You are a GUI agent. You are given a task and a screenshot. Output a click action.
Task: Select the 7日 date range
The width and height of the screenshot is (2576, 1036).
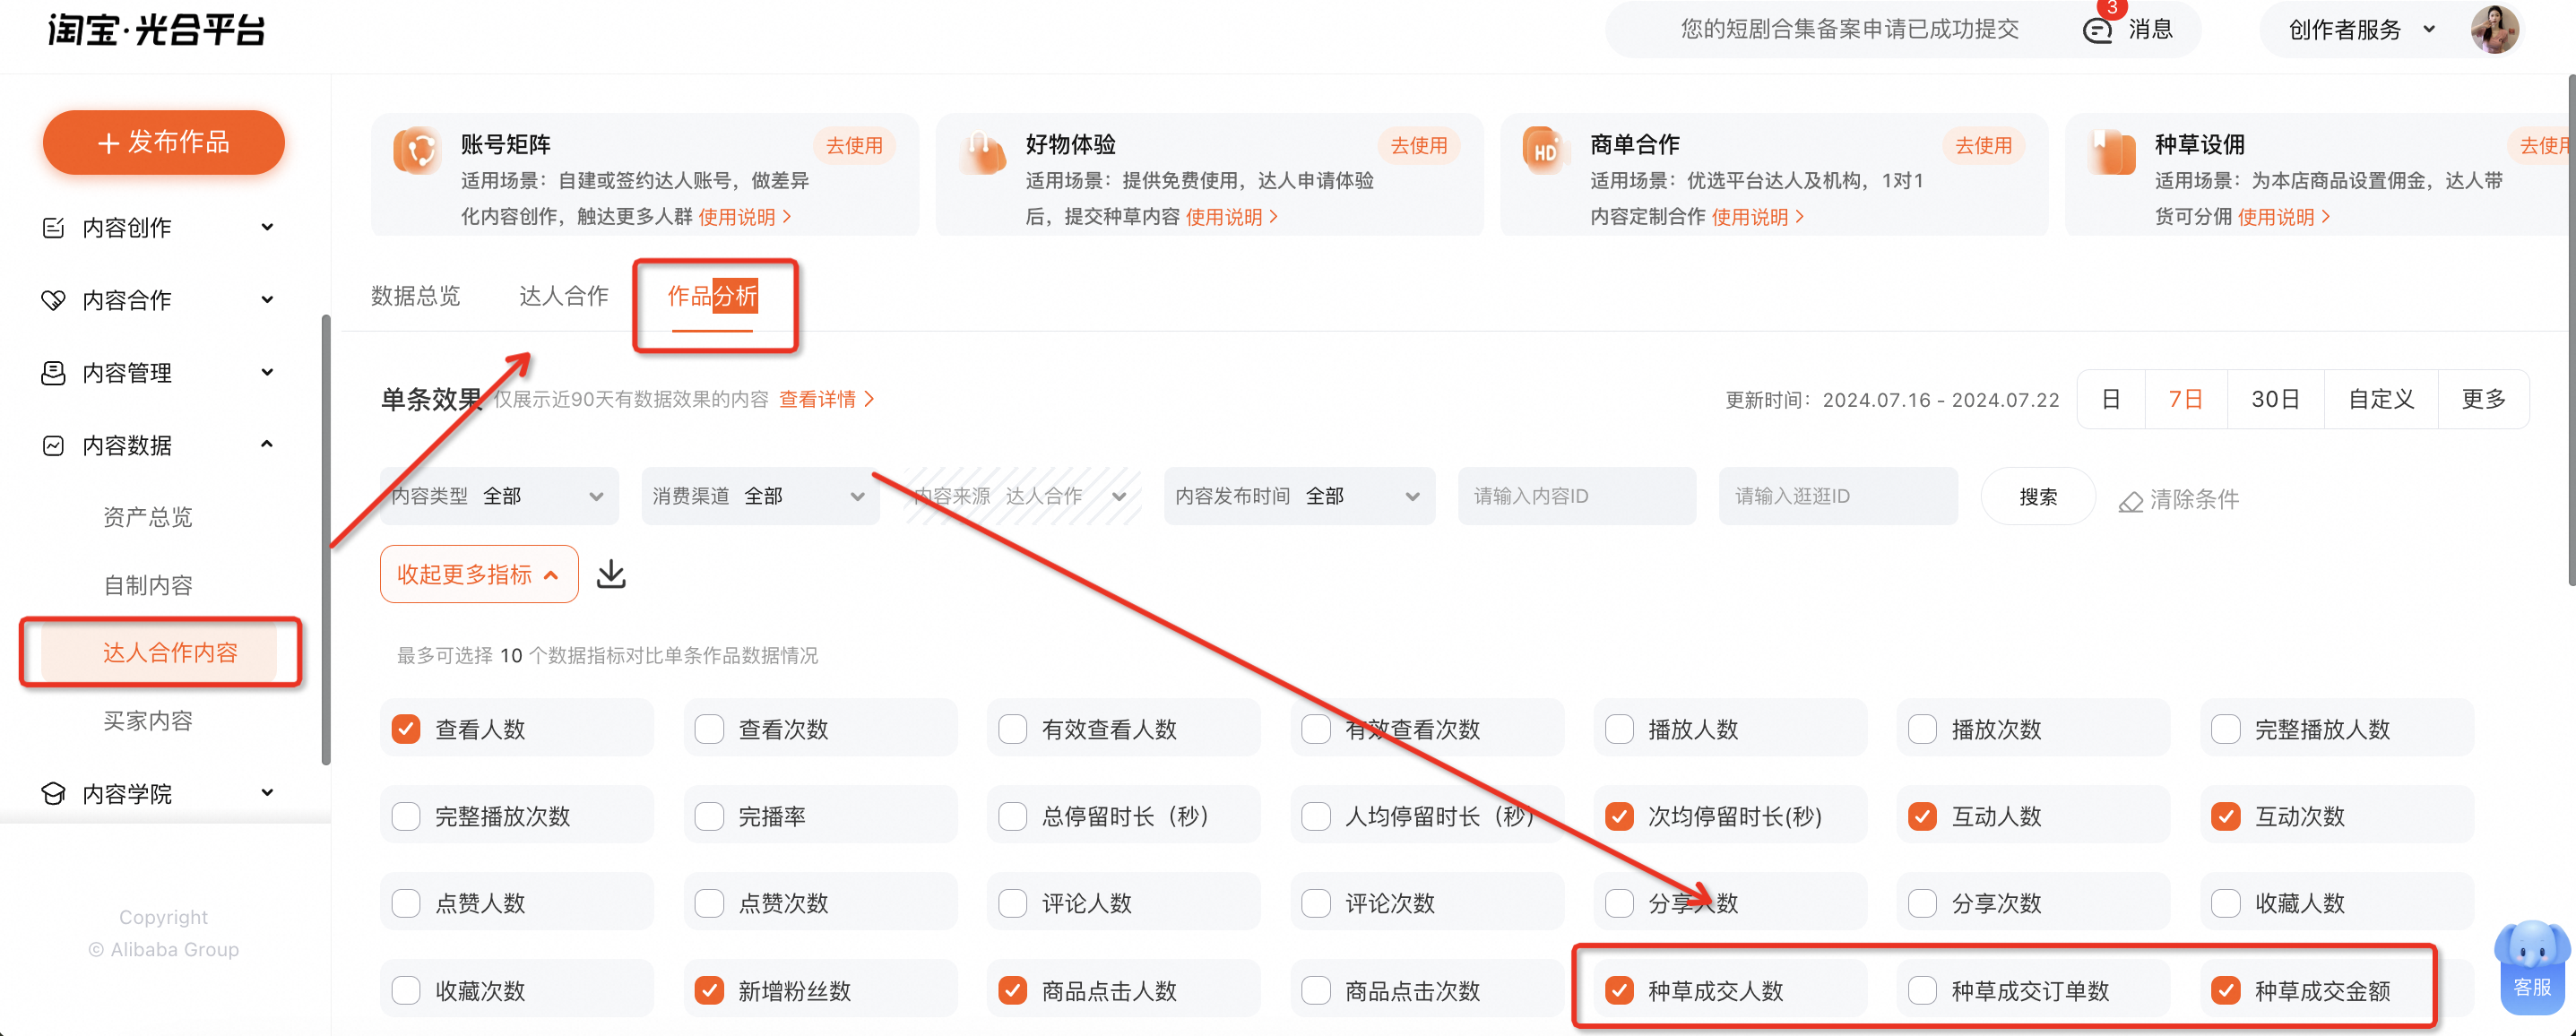click(2186, 399)
